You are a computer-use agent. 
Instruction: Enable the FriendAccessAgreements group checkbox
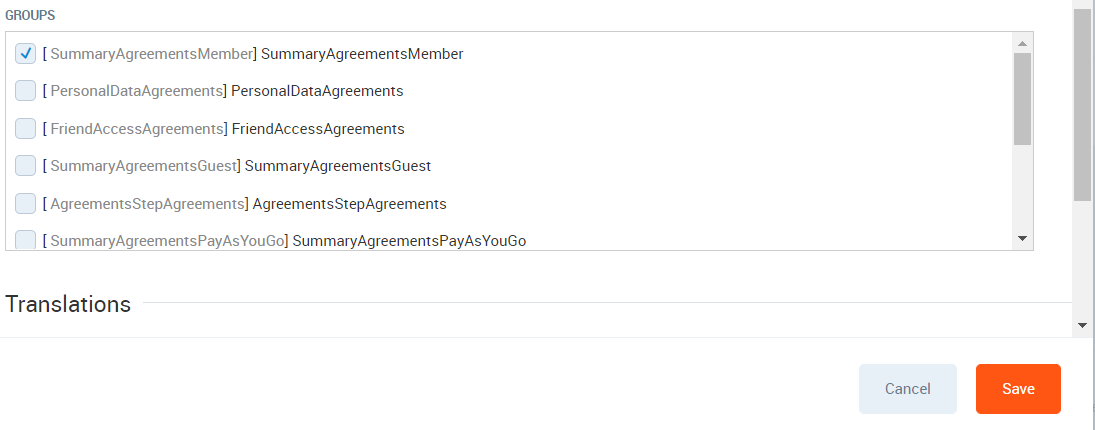click(26, 129)
